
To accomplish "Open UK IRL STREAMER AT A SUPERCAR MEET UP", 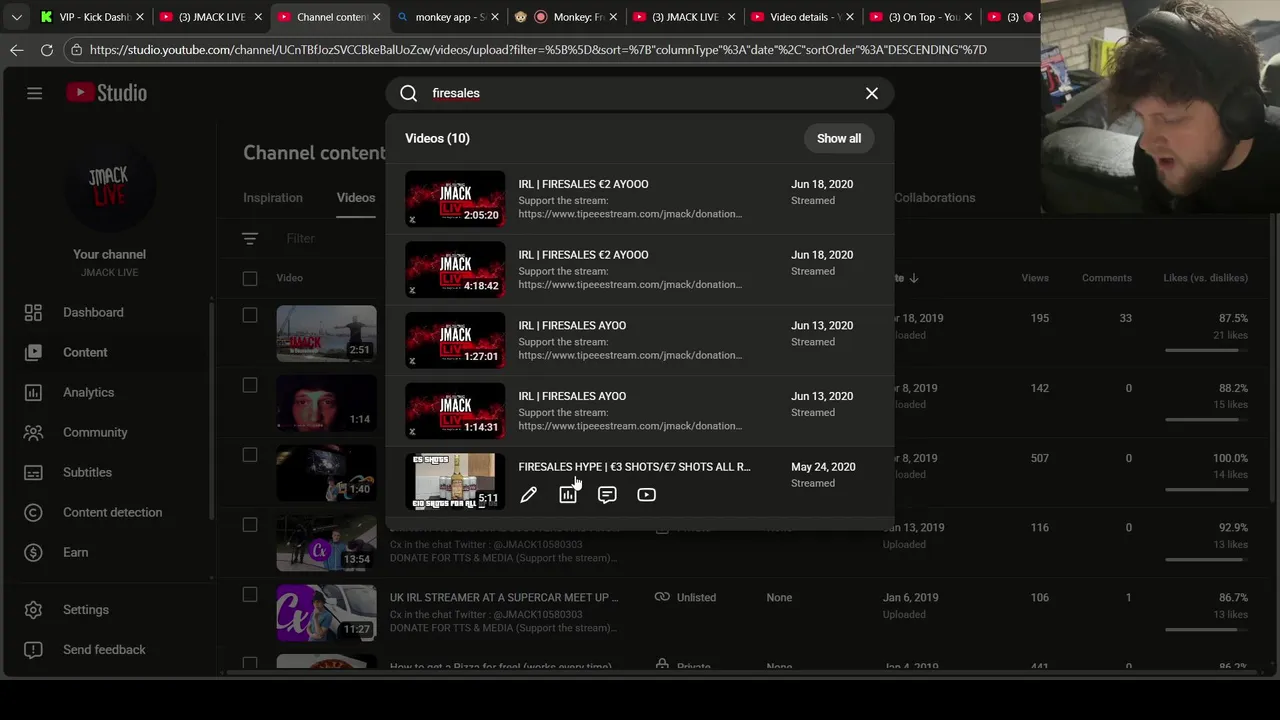I will pyautogui.click(x=504, y=597).
